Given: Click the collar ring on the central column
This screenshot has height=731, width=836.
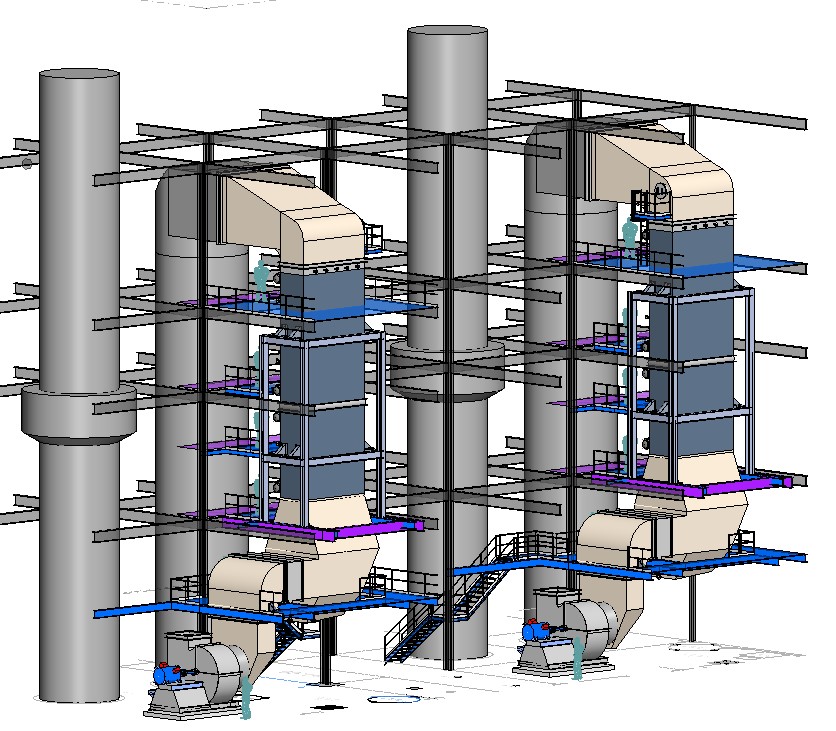Looking at the screenshot, I should [x=446, y=368].
